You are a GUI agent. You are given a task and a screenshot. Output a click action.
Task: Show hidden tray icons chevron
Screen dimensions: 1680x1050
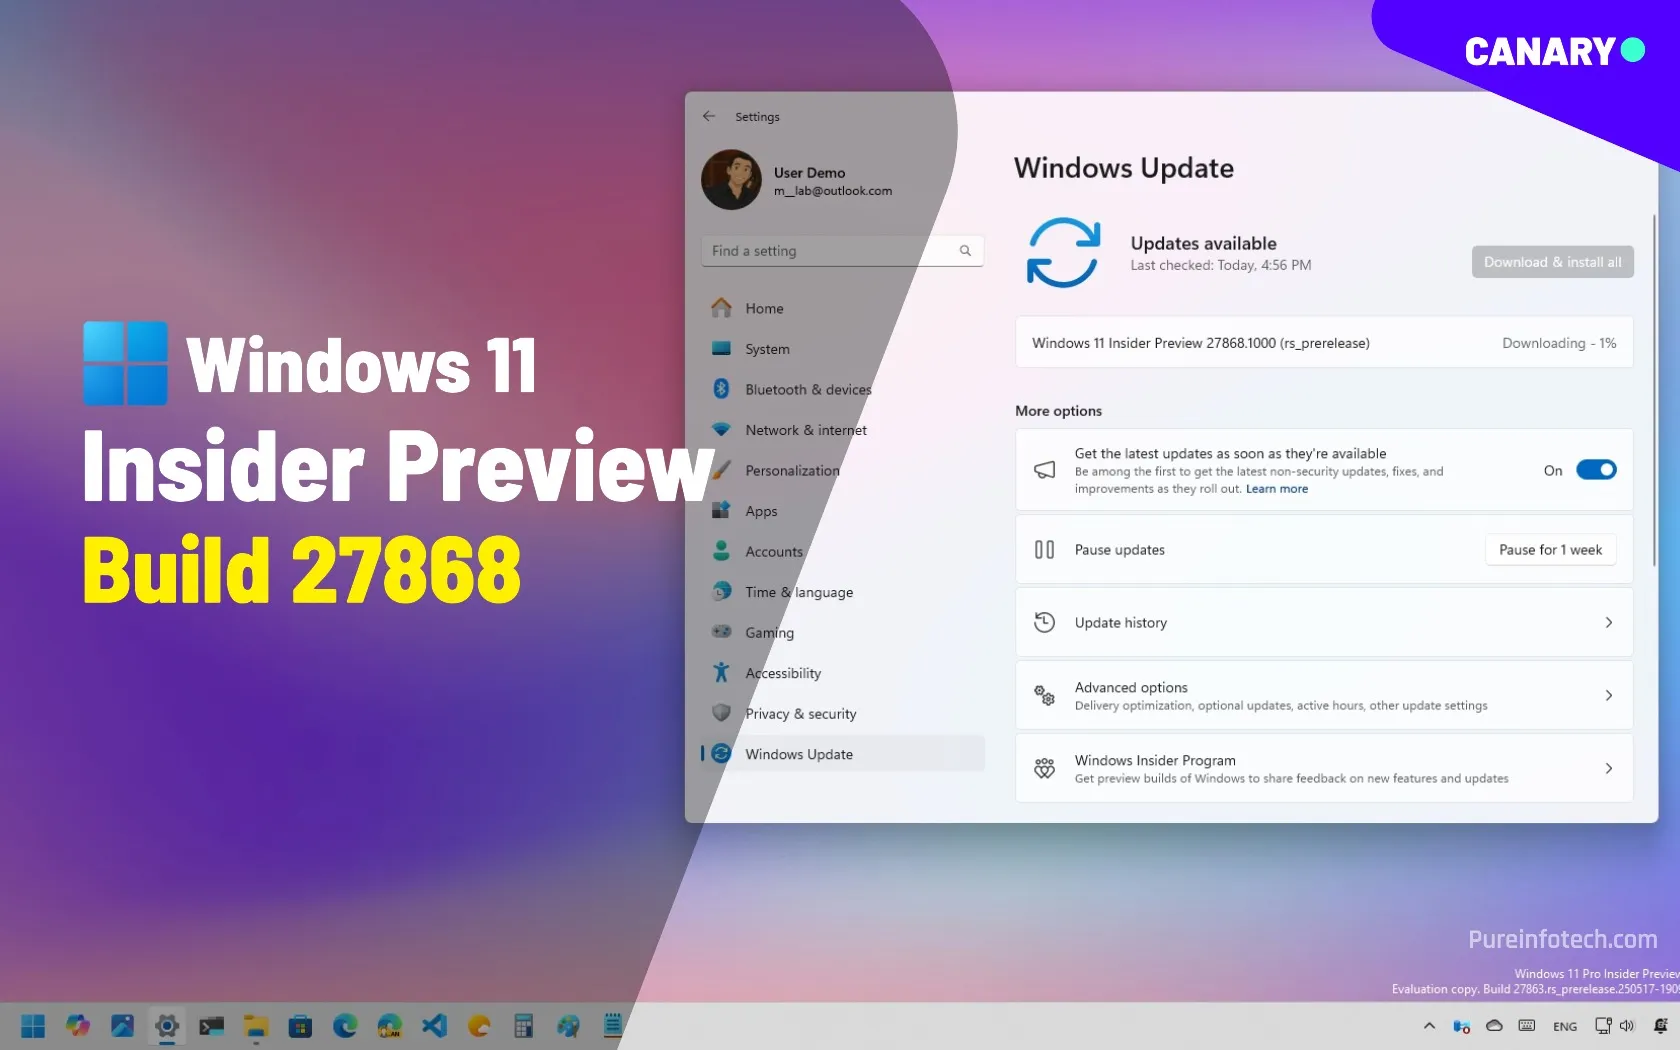point(1429,1026)
